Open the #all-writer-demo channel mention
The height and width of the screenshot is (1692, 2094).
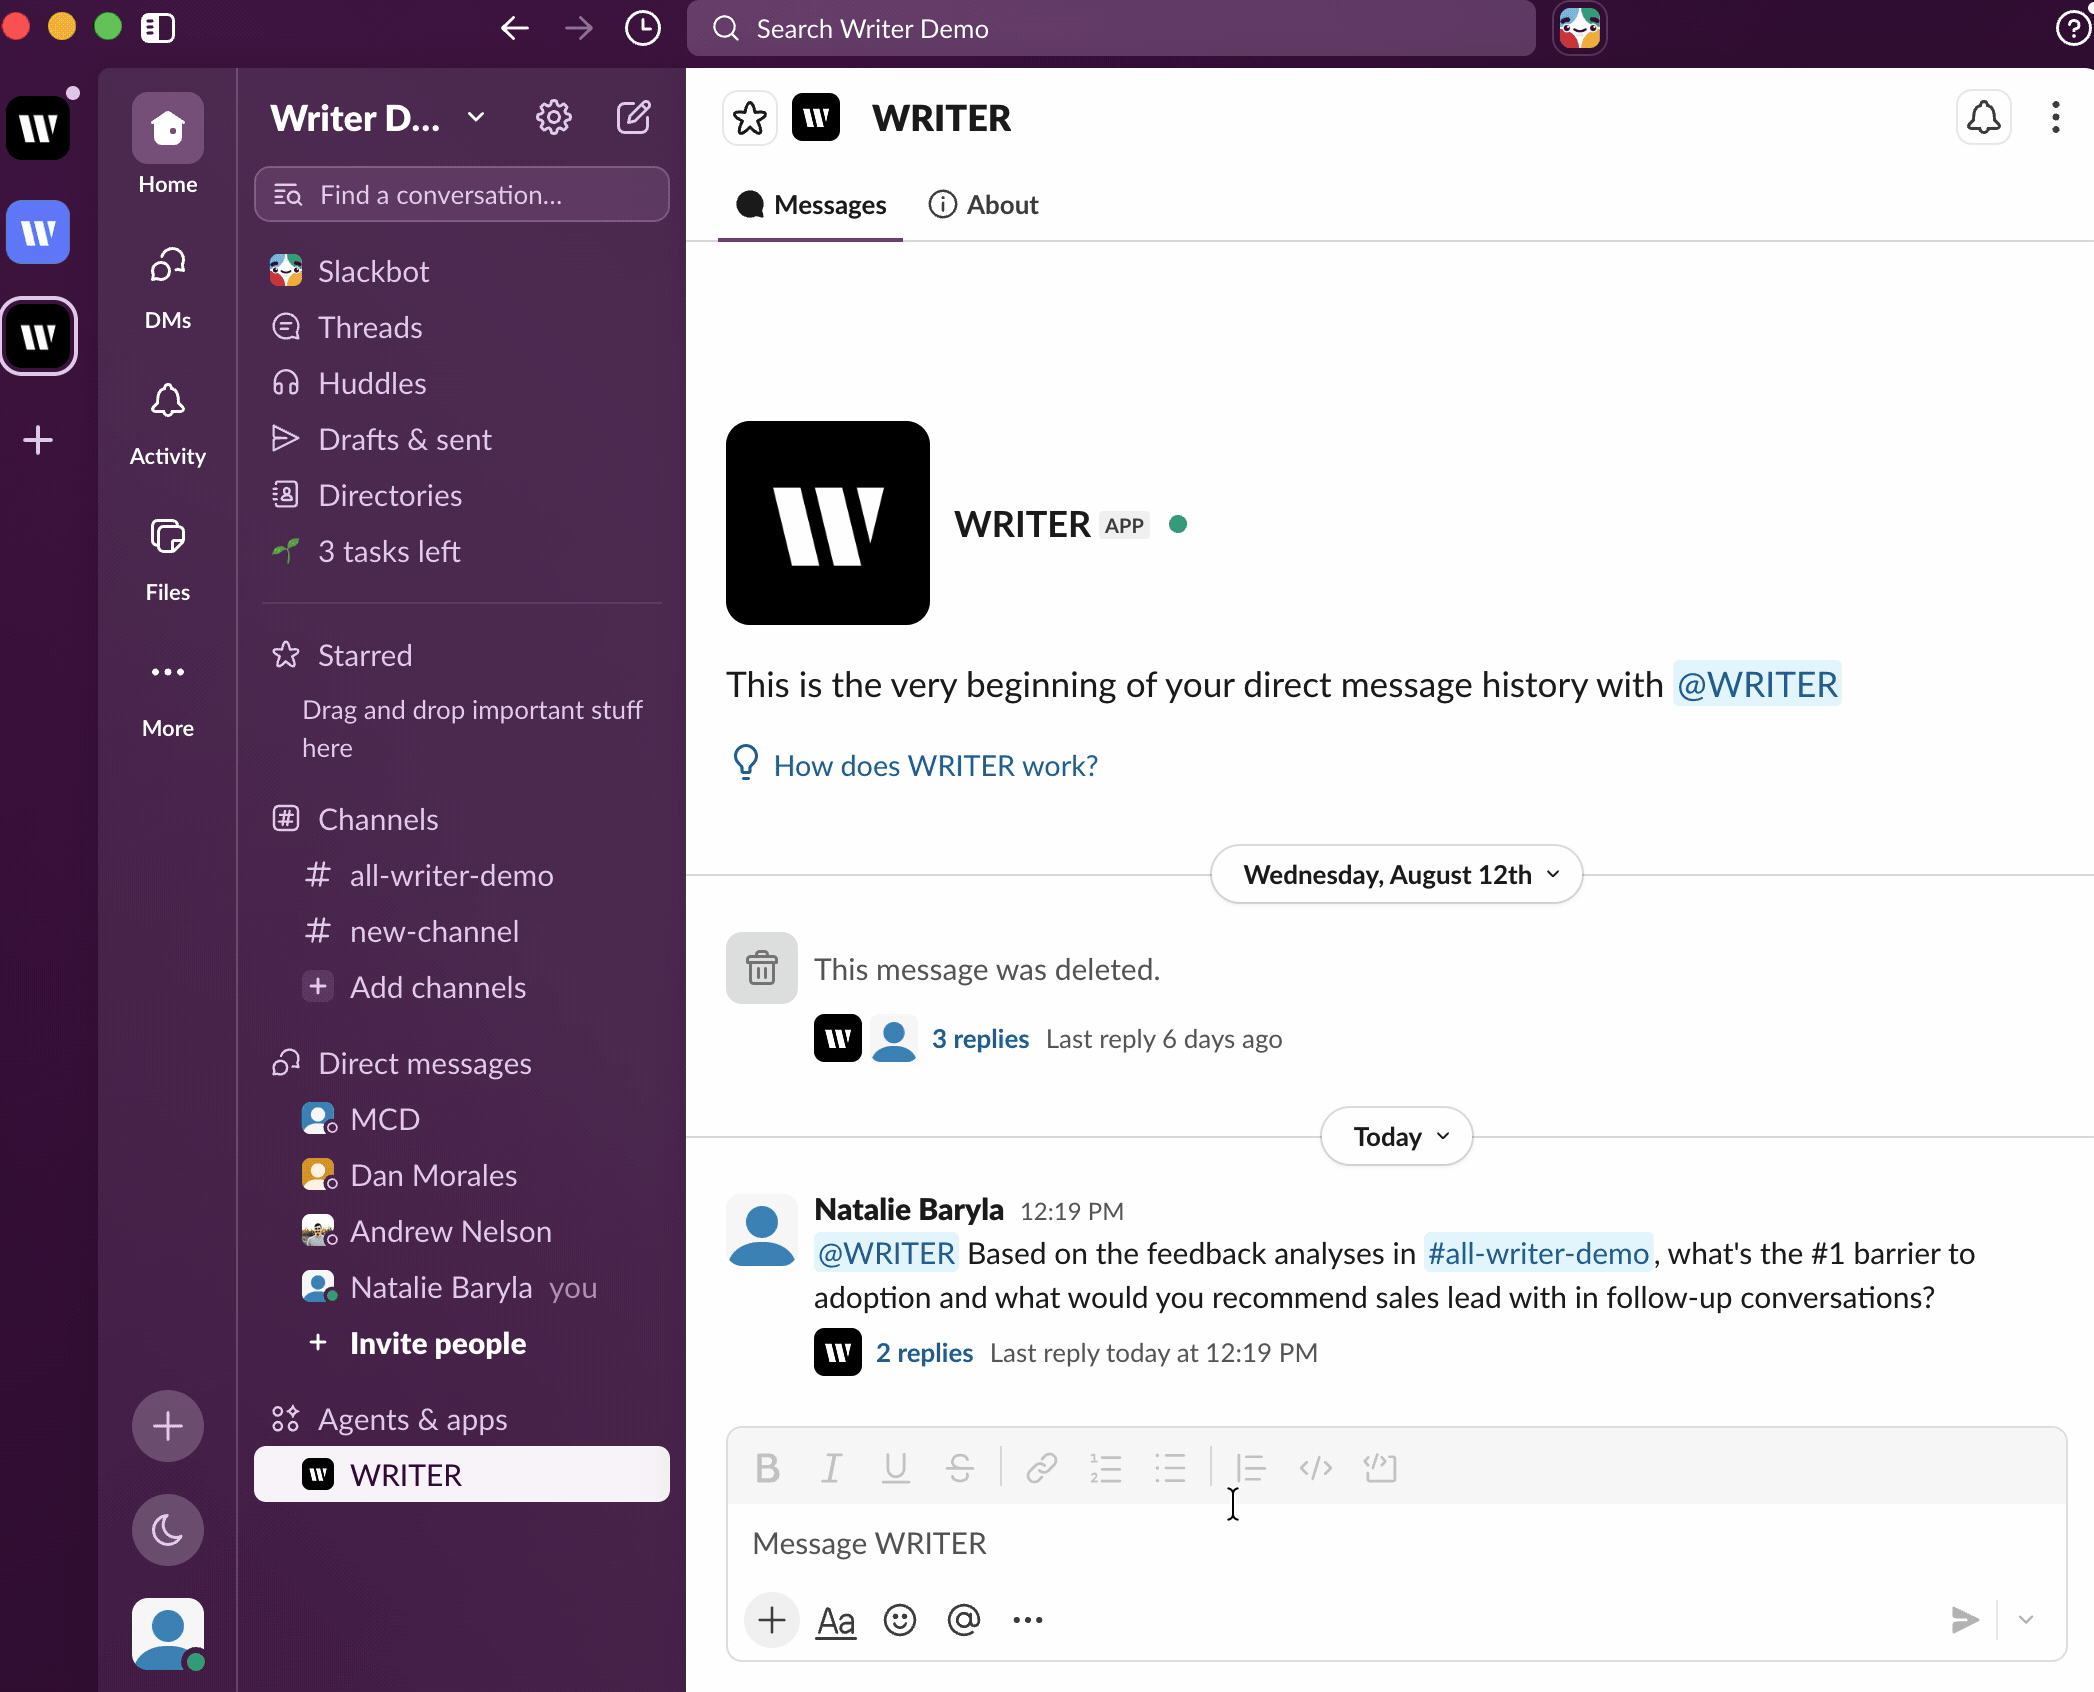(1538, 1254)
